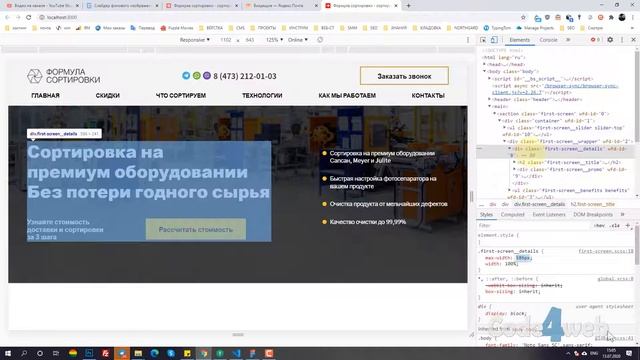
Task: Open the ТЕХНОЛОГИИ menu item
Action: (x=262, y=96)
